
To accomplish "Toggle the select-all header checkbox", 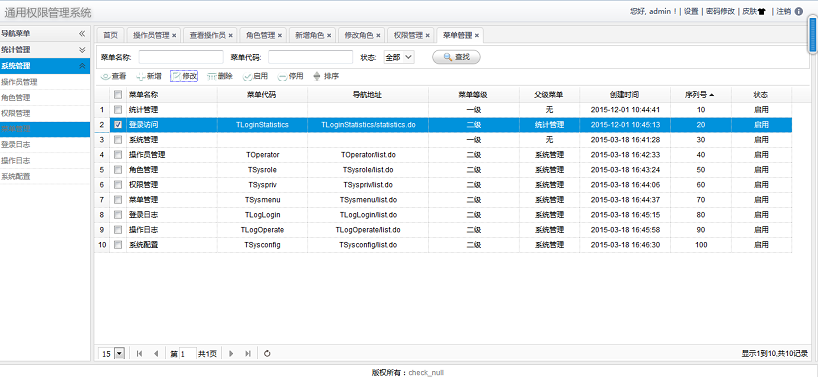I will (x=118, y=94).
